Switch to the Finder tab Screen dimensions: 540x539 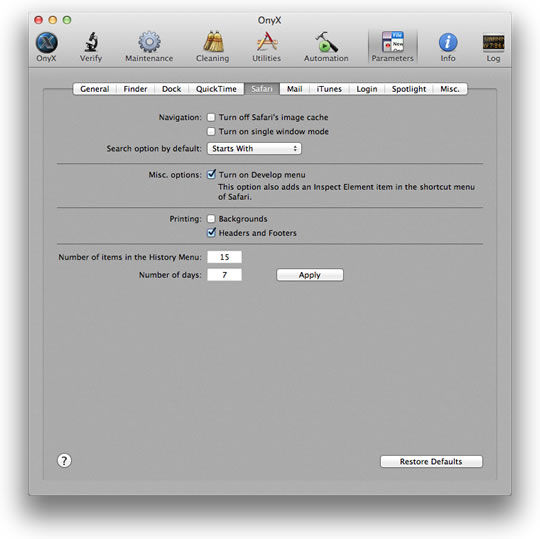(x=135, y=89)
